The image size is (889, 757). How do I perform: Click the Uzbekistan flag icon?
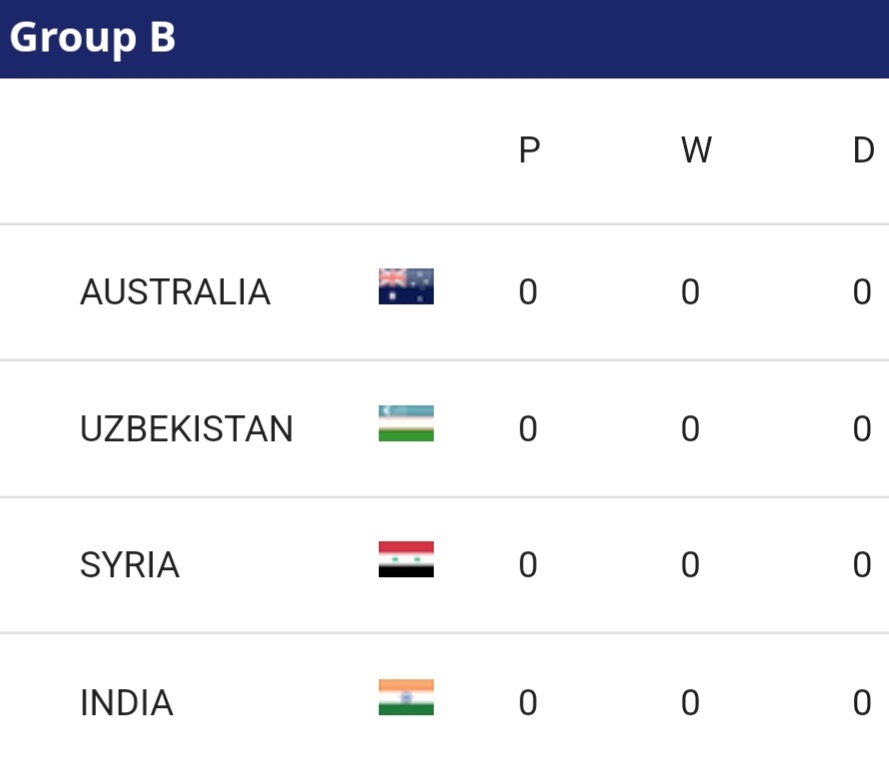coord(406,424)
